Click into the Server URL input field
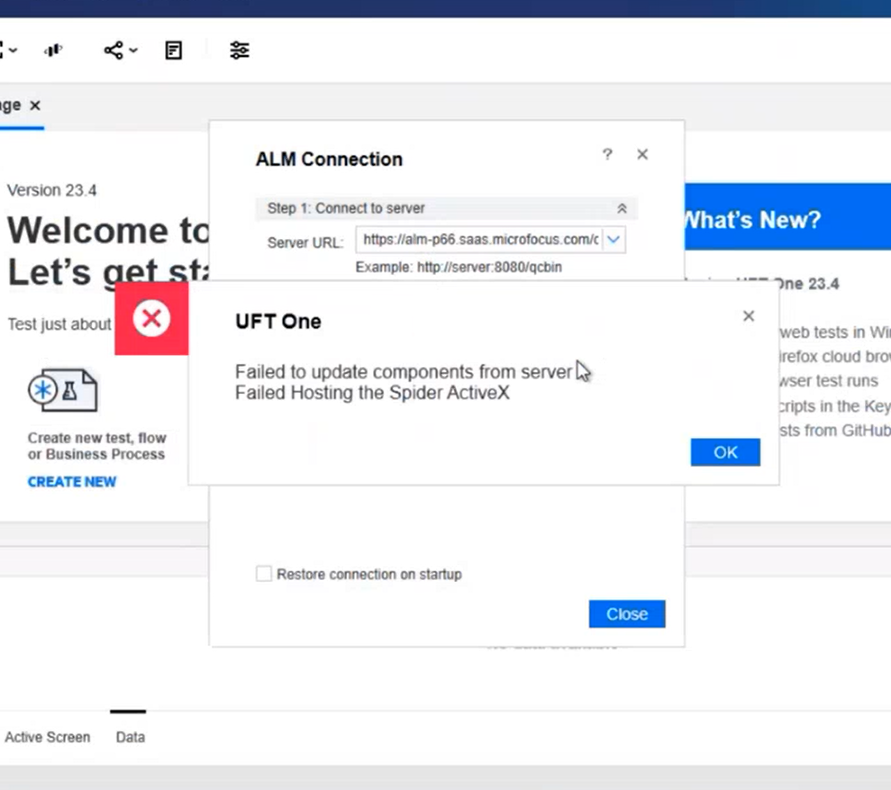Image resolution: width=891 pixels, height=790 pixels. coord(479,240)
